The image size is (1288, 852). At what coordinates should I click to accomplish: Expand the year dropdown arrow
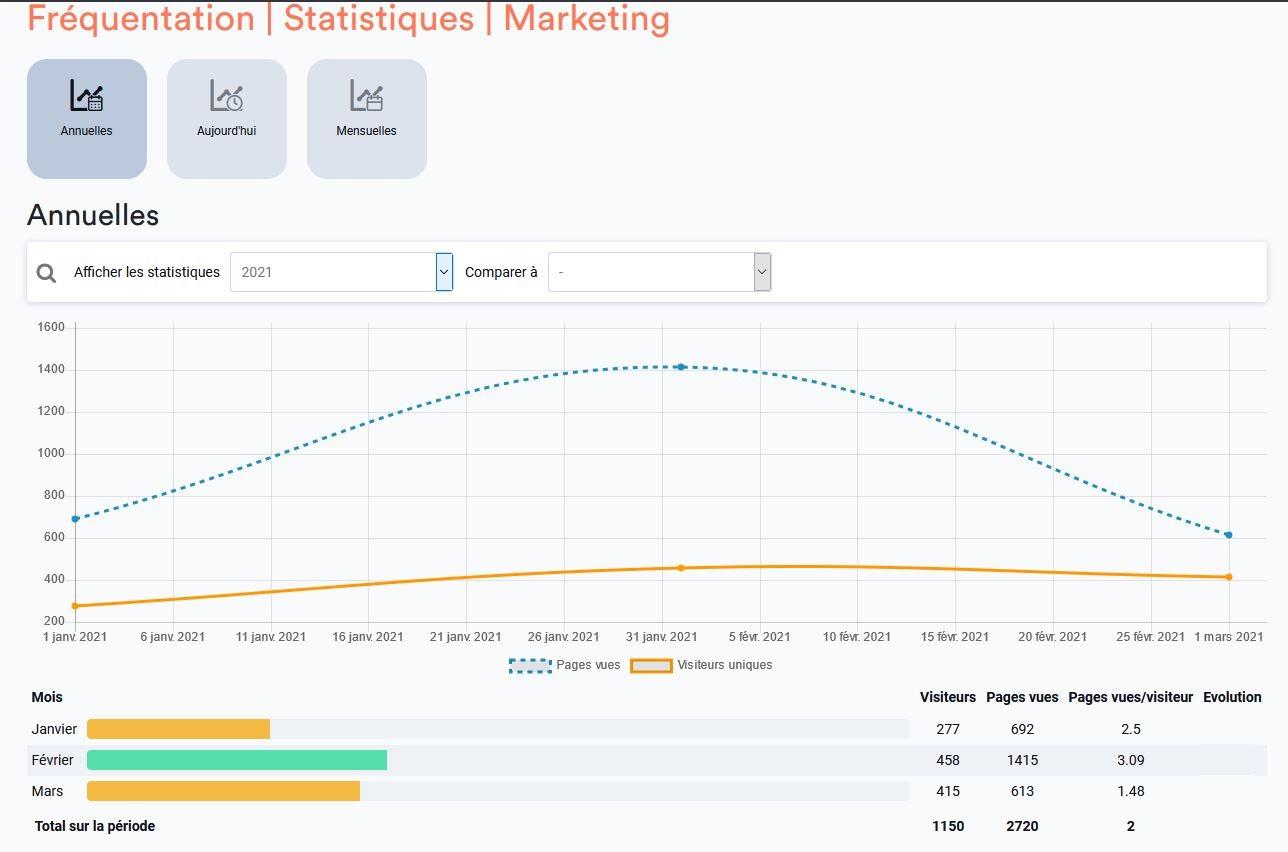pyautogui.click(x=444, y=272)
